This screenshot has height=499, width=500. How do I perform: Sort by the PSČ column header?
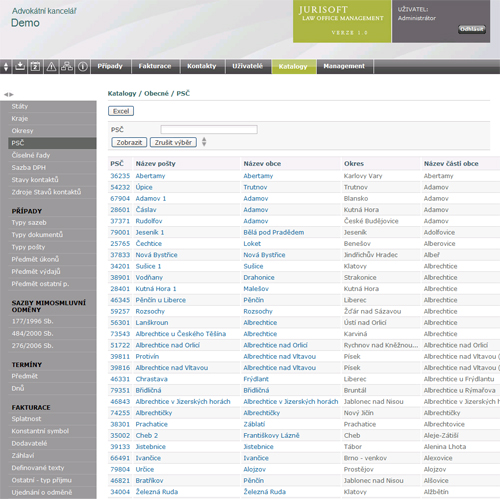[117, 164]
